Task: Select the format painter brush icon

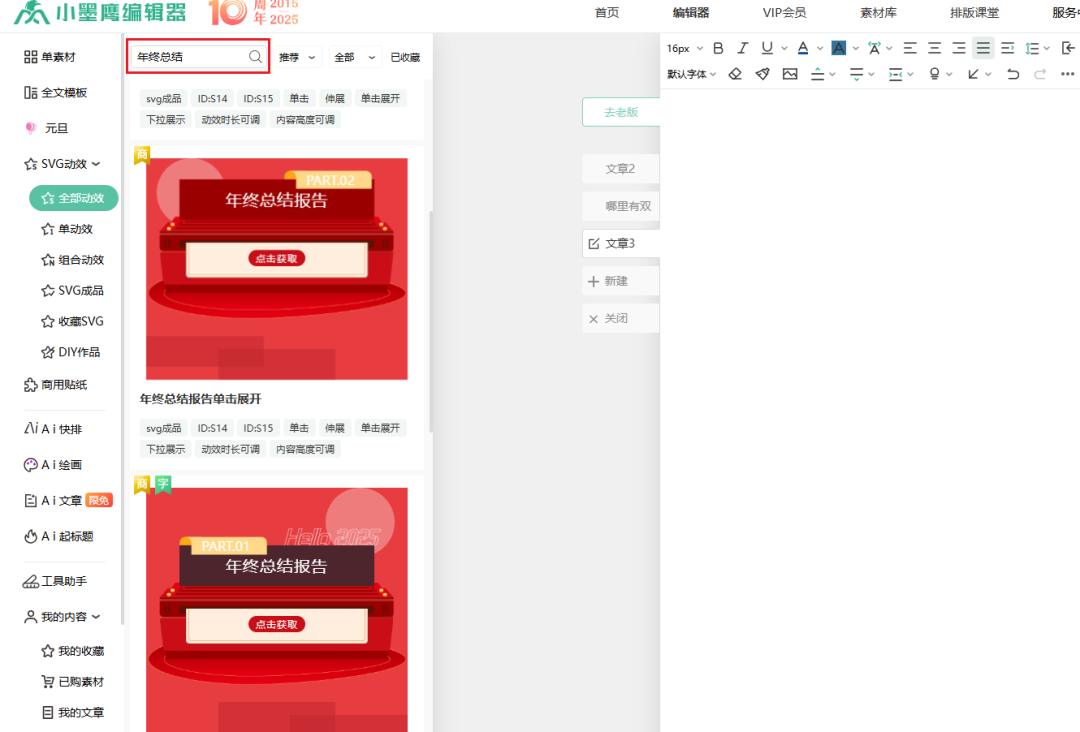Action: click(762, 74)
